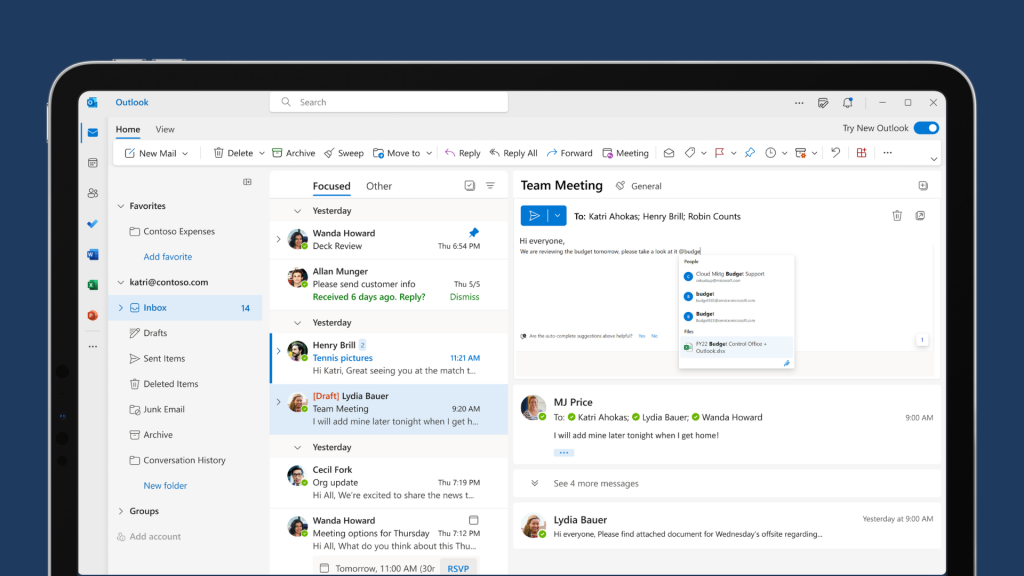
Task: Open Excel from the left app rail
Action: click(x=92, y=283)
